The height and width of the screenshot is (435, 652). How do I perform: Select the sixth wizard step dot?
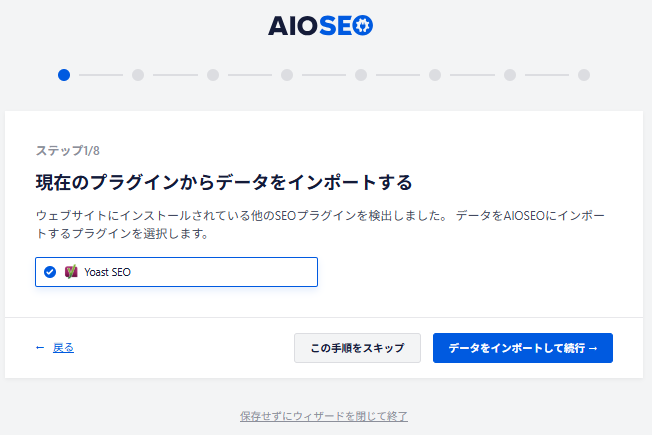pyautogui.click(x=435, y=74)
